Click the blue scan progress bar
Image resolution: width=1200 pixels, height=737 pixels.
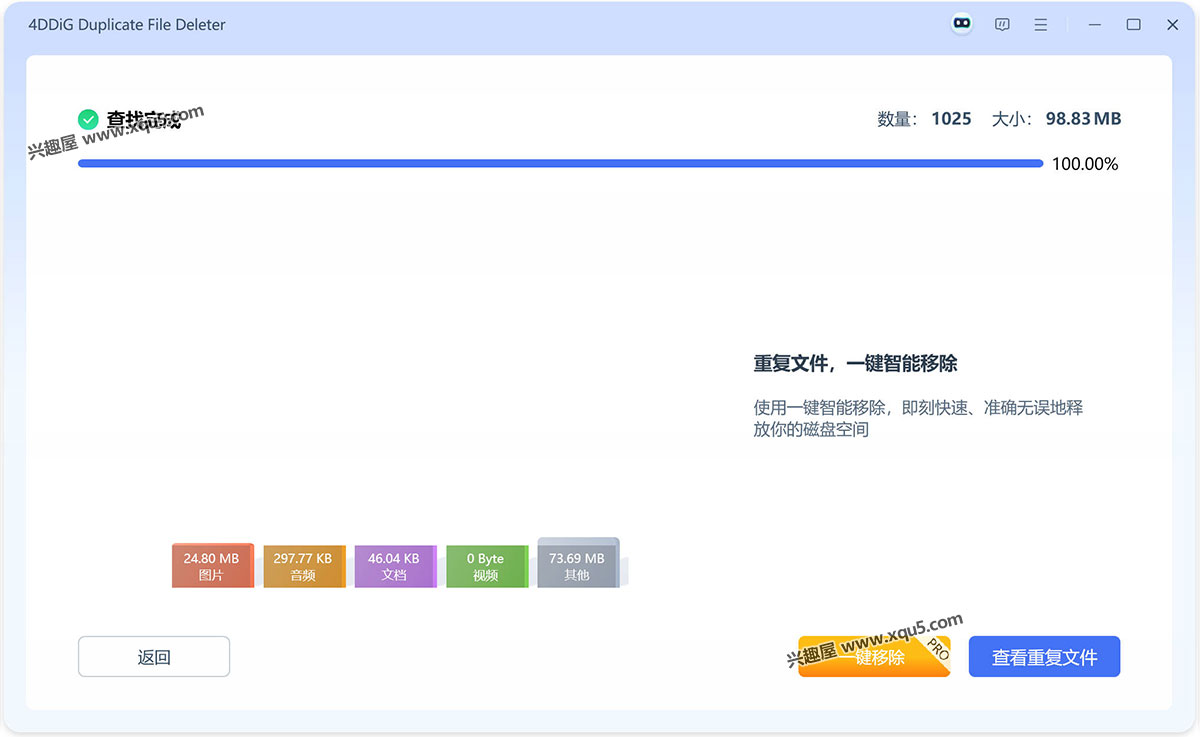point(560,163)
